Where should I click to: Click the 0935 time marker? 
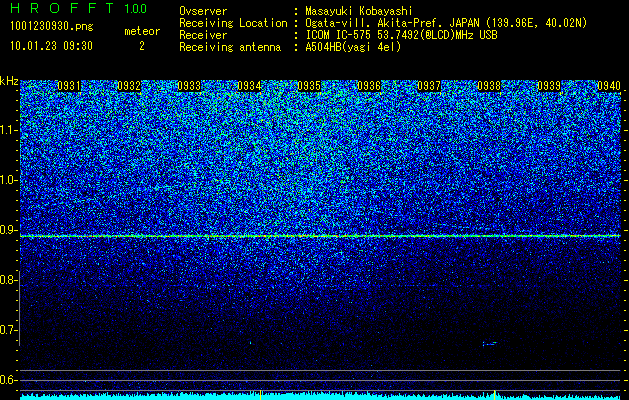(309, 86)
